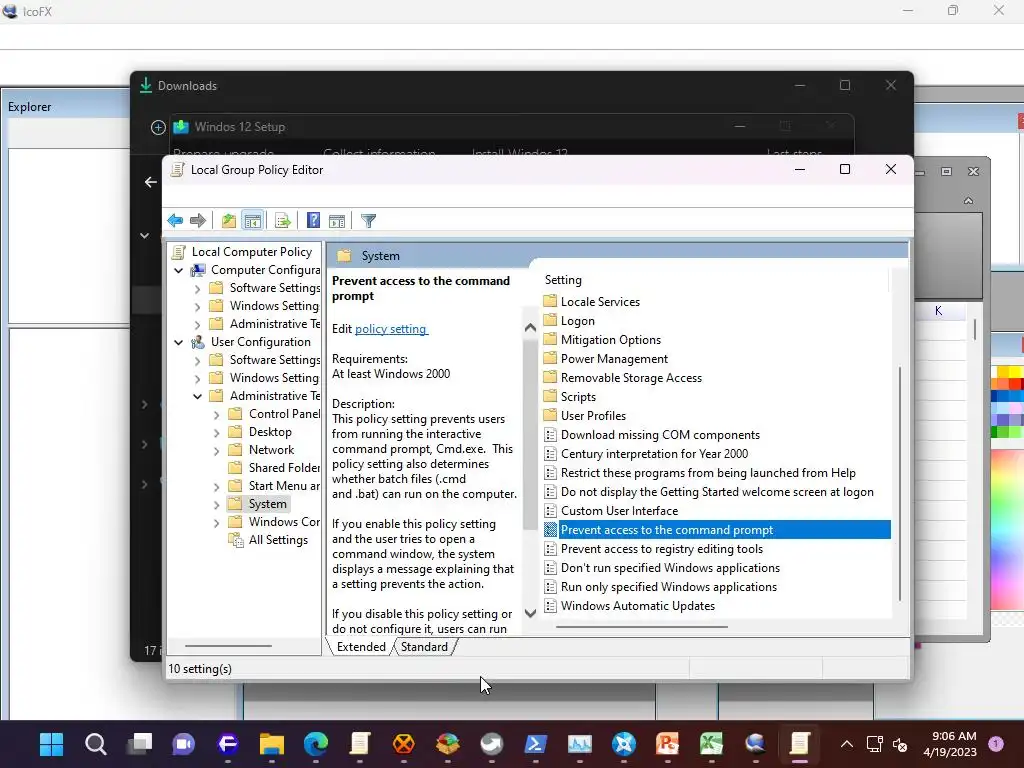Open the Logon folder in settings list

(577, 321)
